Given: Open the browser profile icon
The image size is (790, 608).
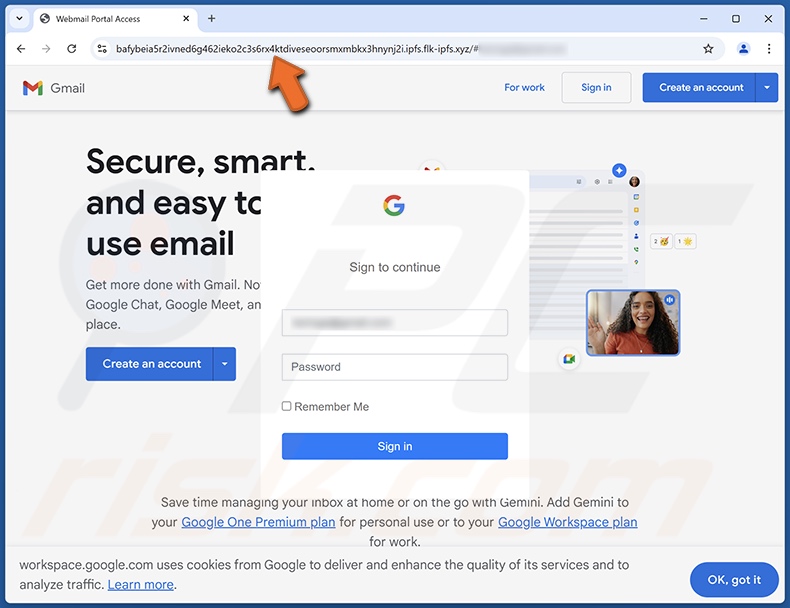Looking at the screenshot, I should (x=743, y=49).
